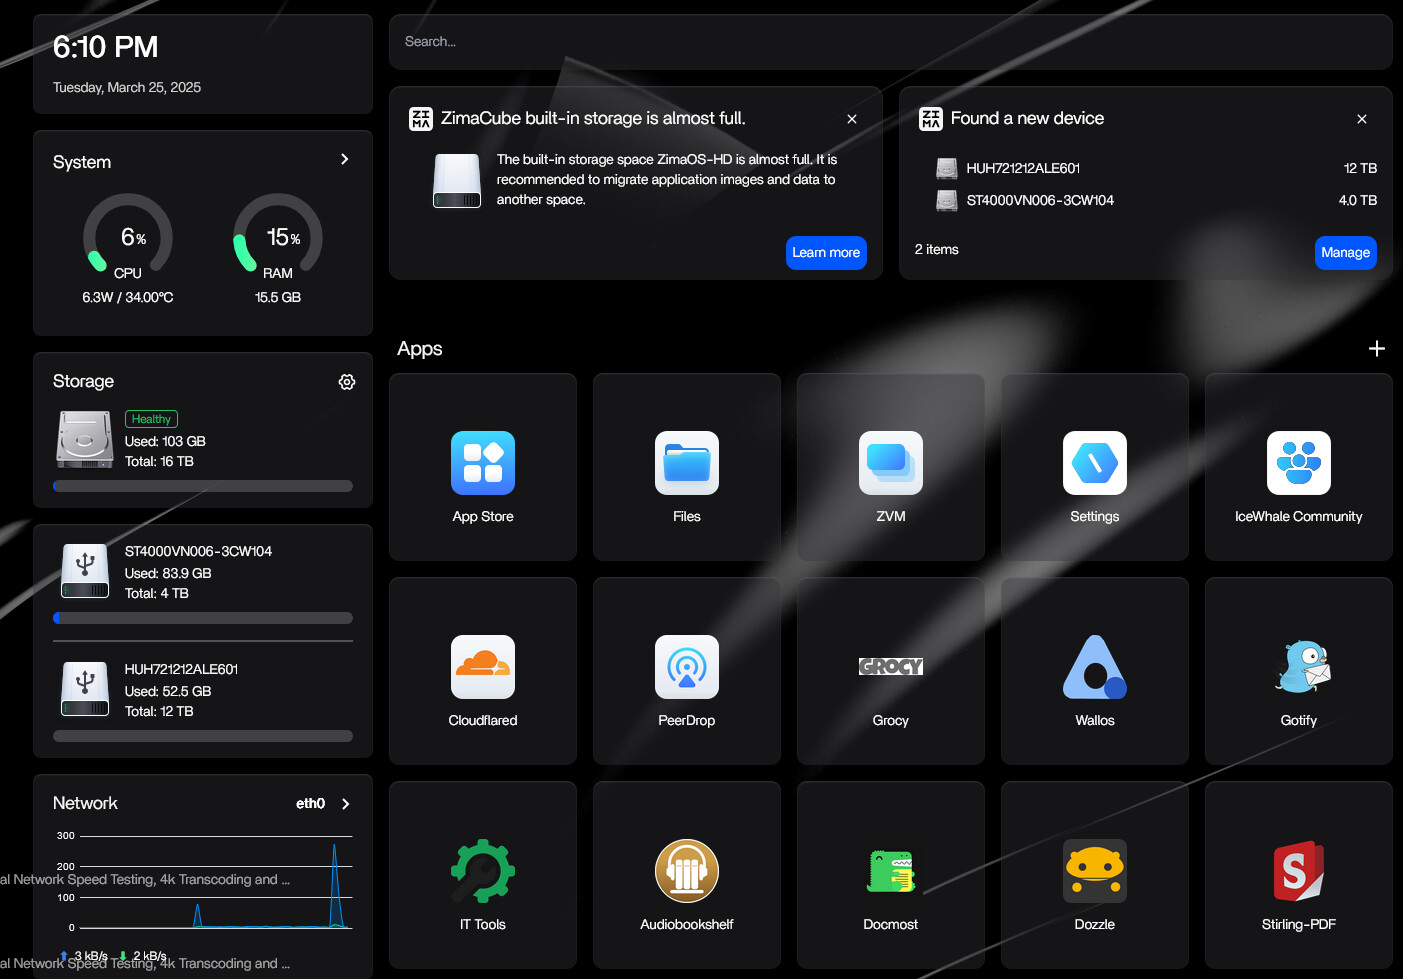Click the main storage usage bar
1403x979 pixels.
203,486
